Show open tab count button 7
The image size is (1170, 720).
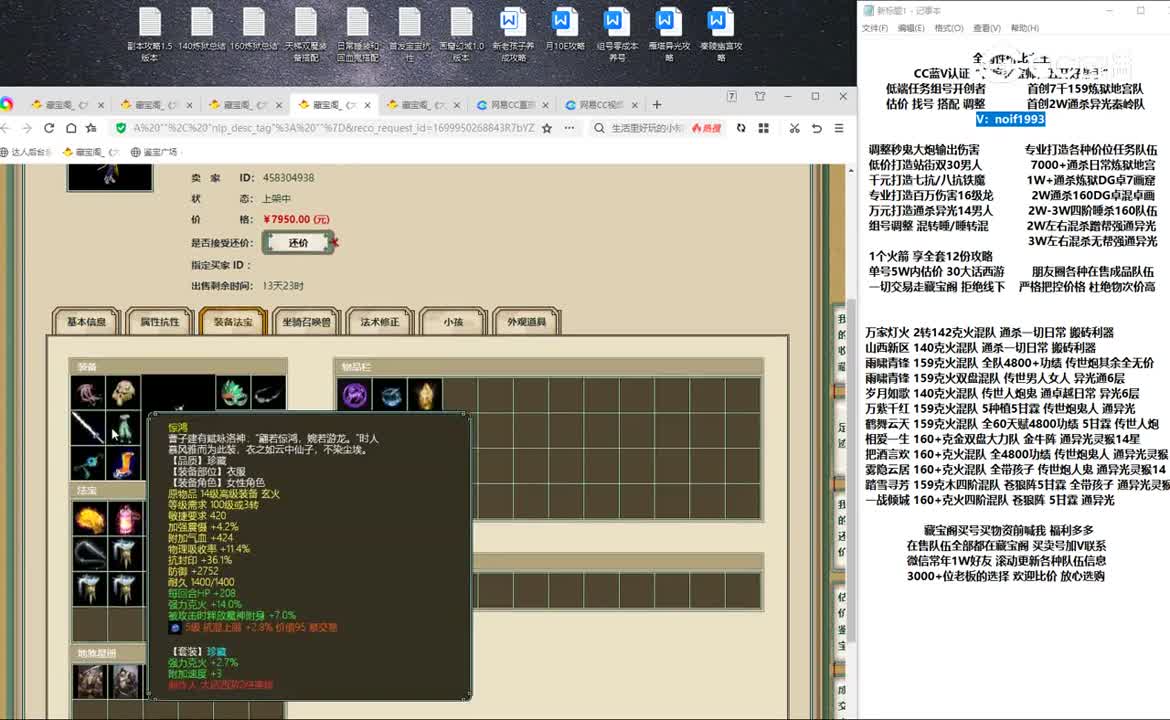pos(732,96)
